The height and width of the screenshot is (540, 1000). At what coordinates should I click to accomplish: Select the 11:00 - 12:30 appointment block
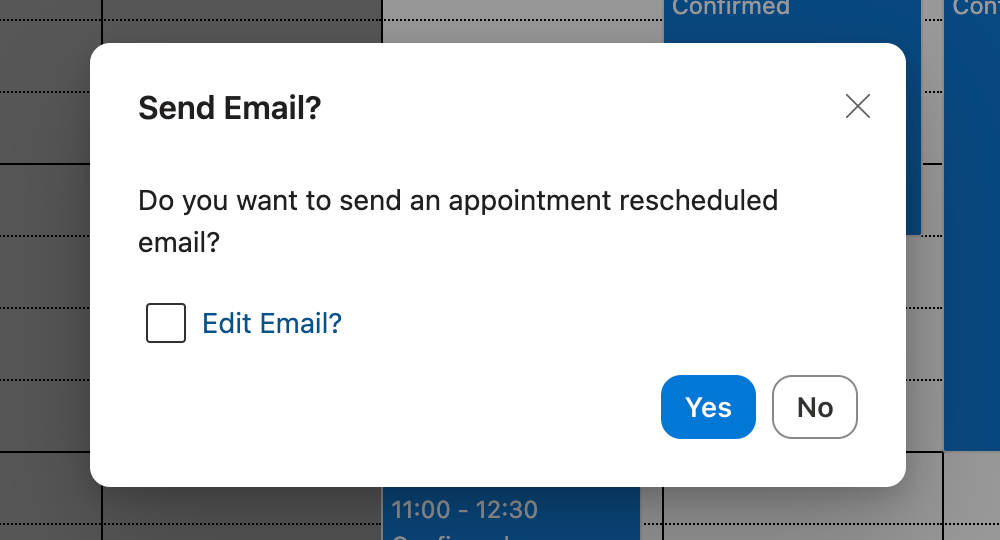pyautogui.click(x=510, y=522)
